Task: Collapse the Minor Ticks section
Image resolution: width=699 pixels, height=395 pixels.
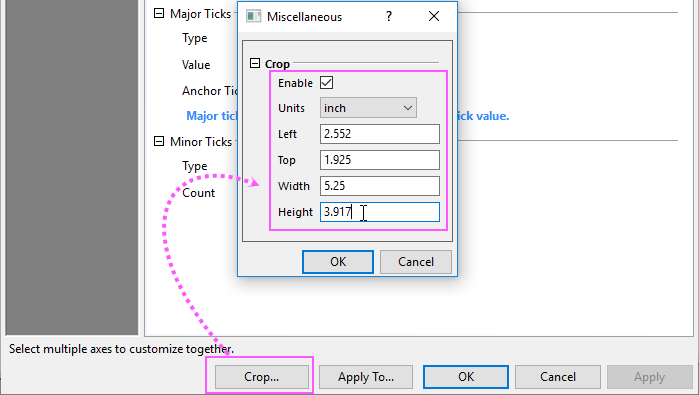Action: click(159, 141)
